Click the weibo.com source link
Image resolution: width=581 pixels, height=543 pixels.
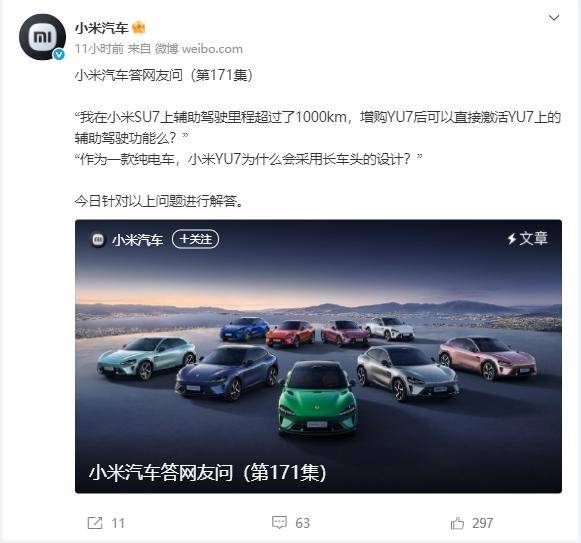[212, 49]
